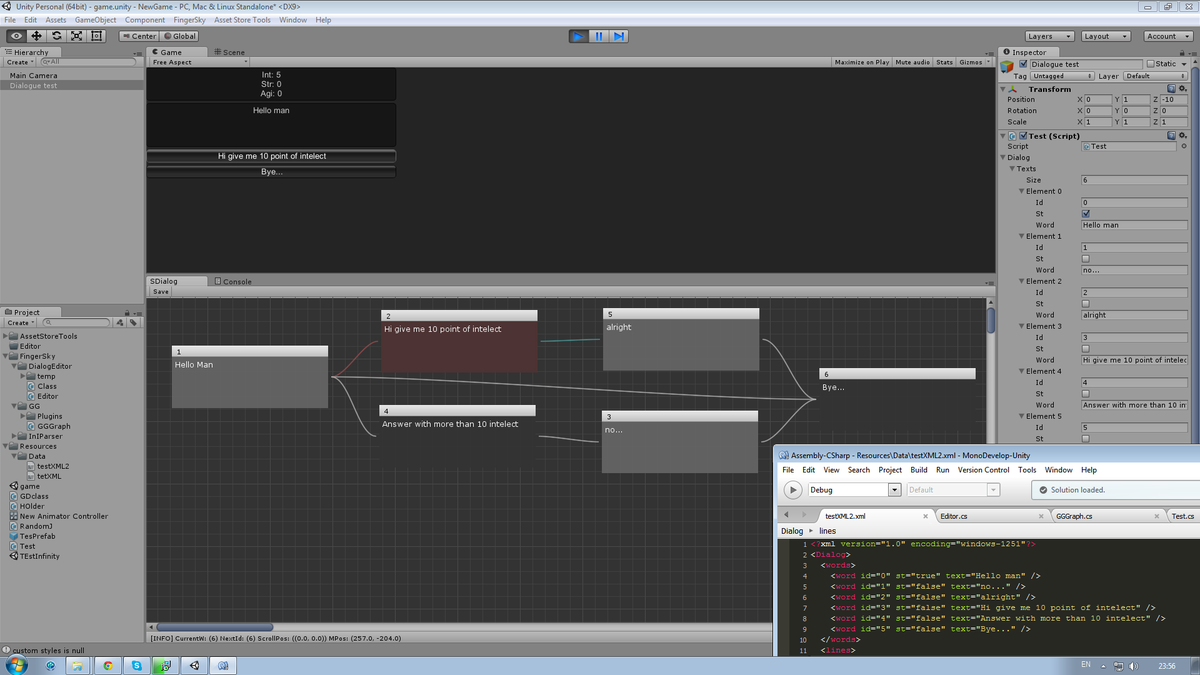
Task: Open the Component menu
Action: coord(145,20)
